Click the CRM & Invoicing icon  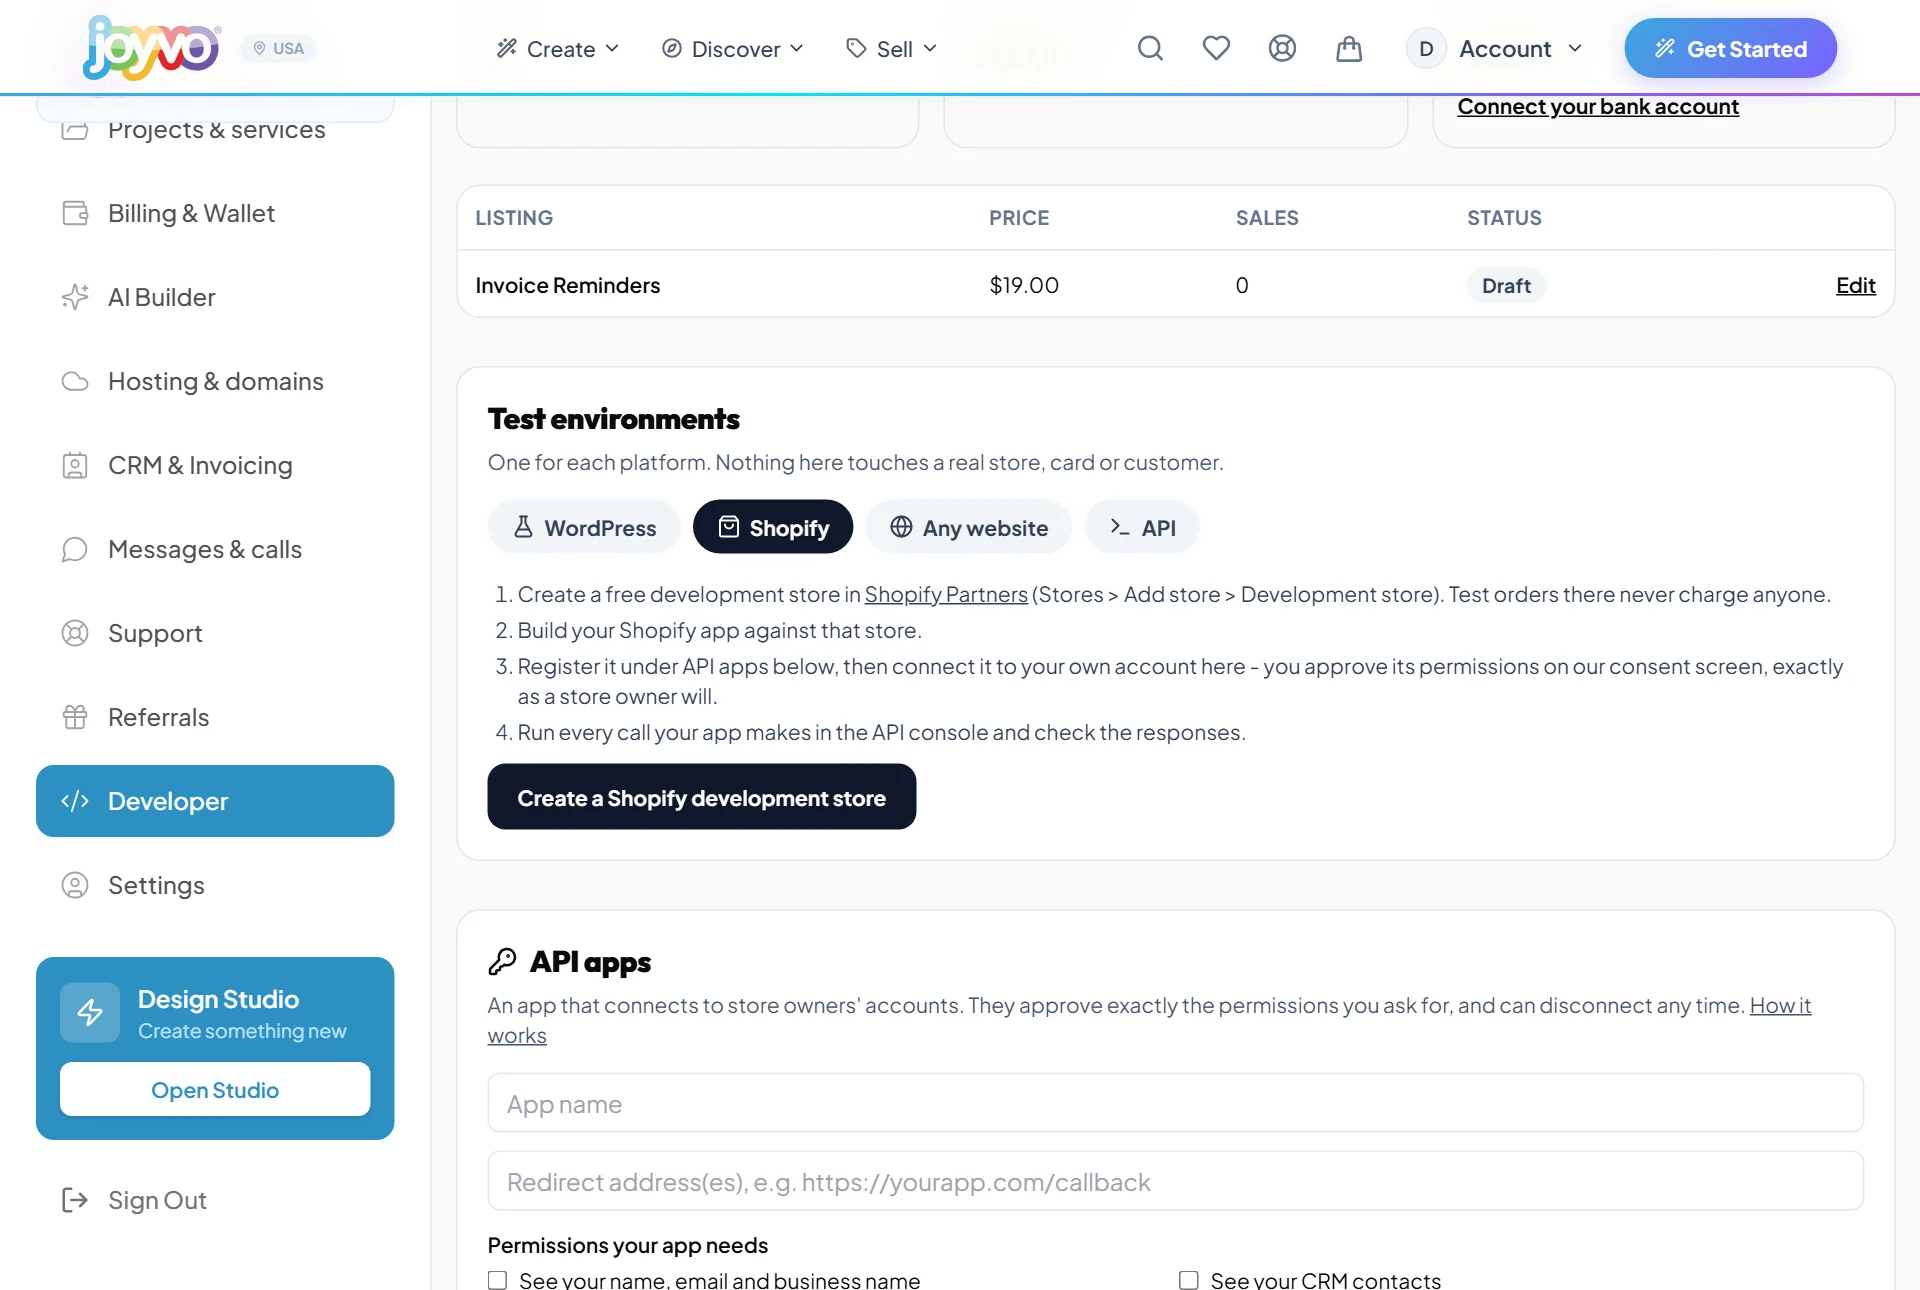(x=75, y=465)
